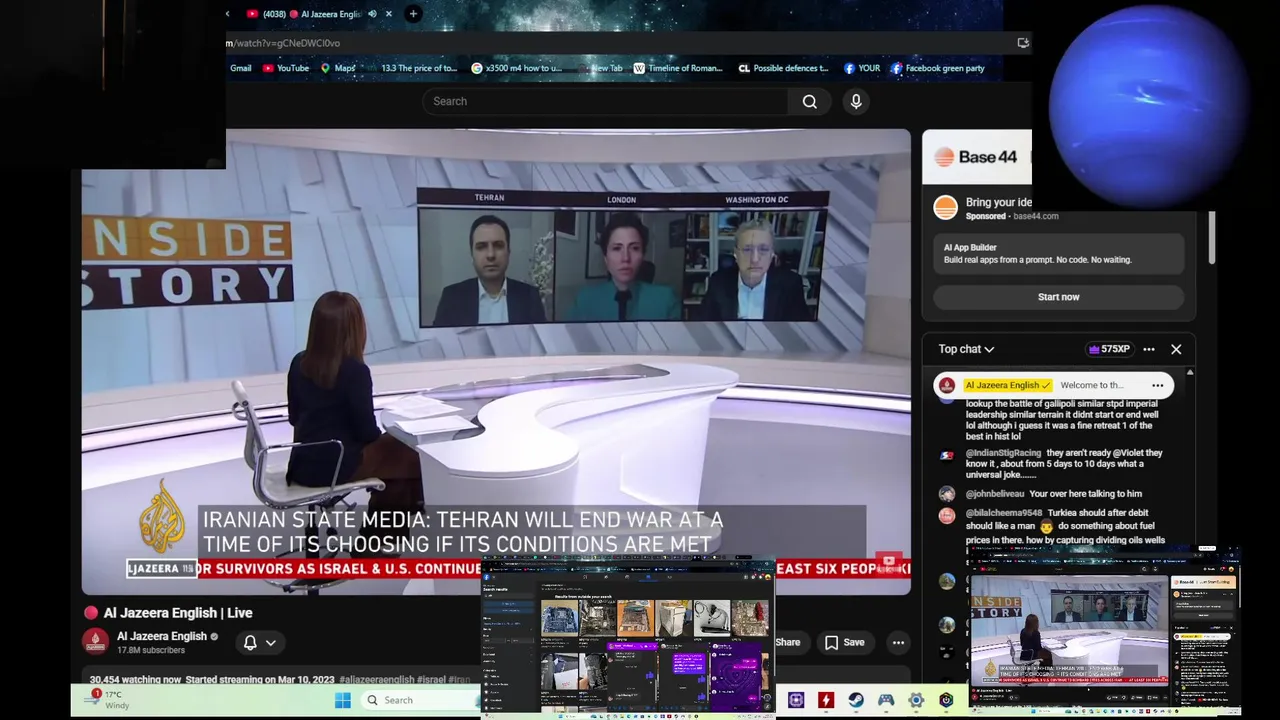1280x720 pixels.
Task: Save video with bookmark Save button
Action: coord(845,643)
